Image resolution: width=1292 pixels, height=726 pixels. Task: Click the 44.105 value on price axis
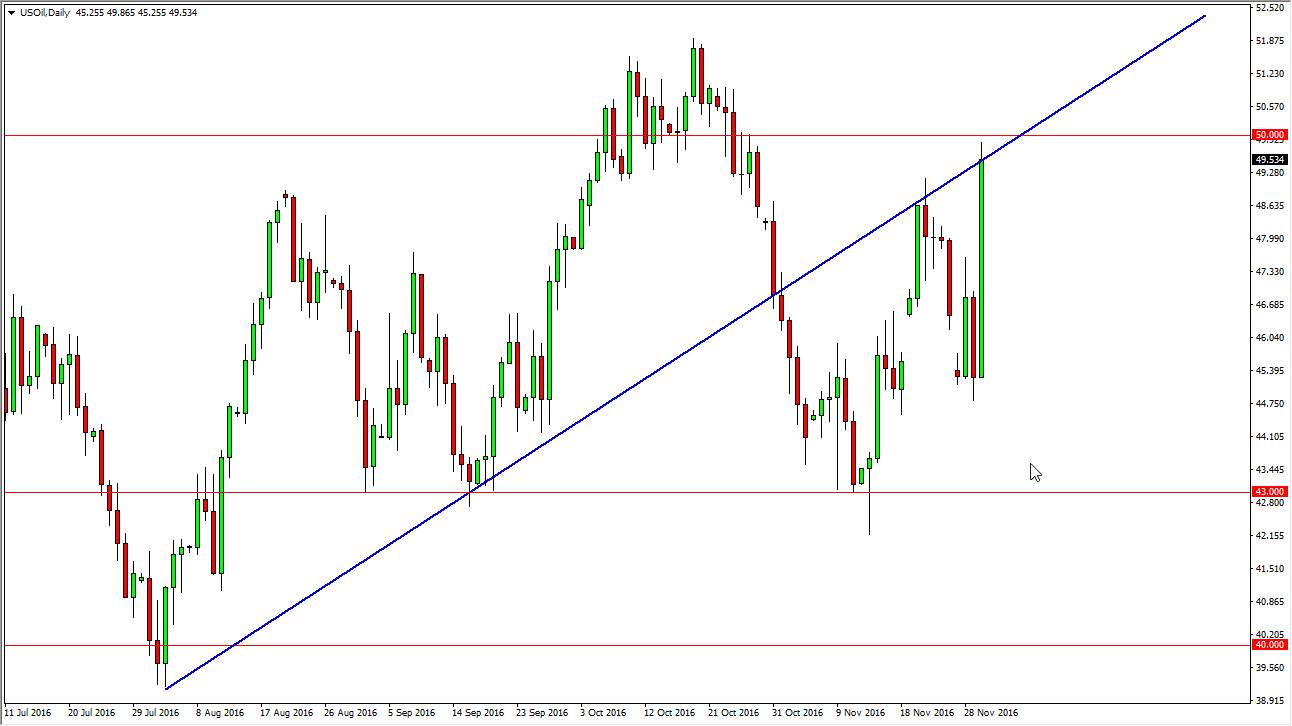tap(1269, 437)
